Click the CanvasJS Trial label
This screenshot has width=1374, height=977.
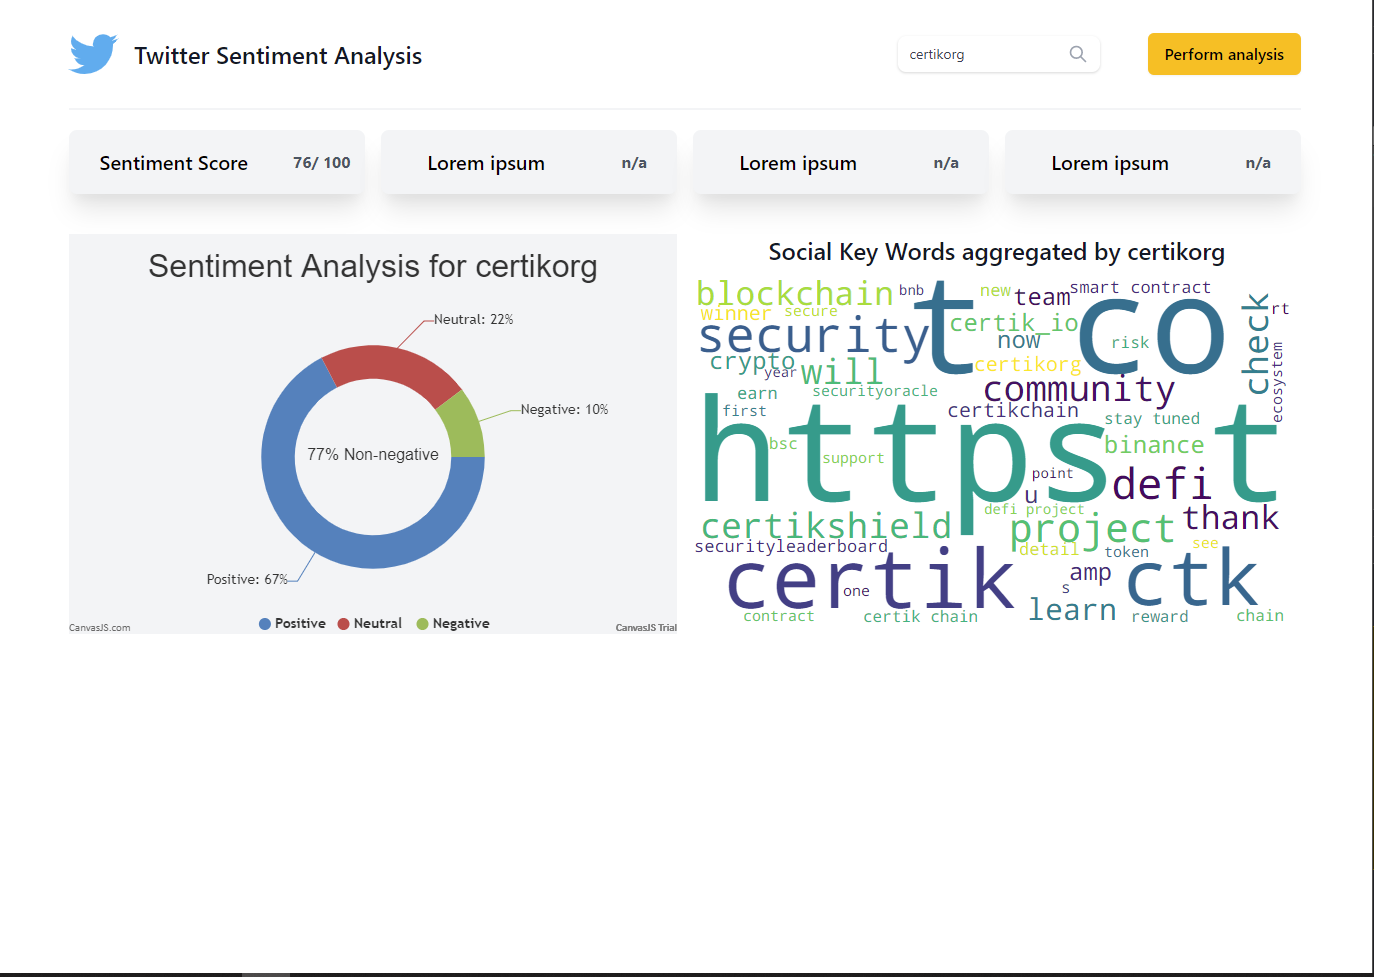646,628
